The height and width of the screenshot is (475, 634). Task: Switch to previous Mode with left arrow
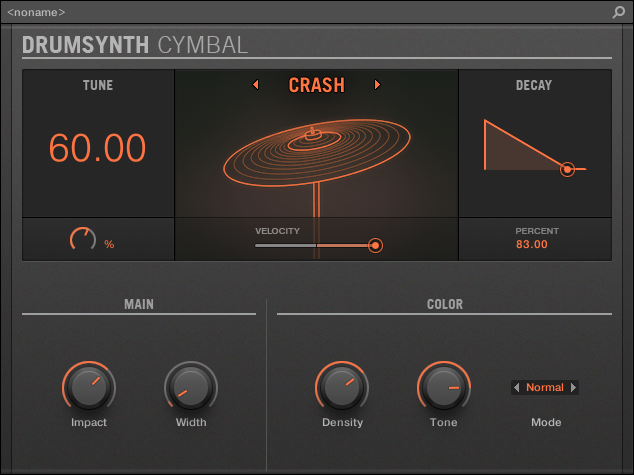pyautogui.click(x=516, y=387)
